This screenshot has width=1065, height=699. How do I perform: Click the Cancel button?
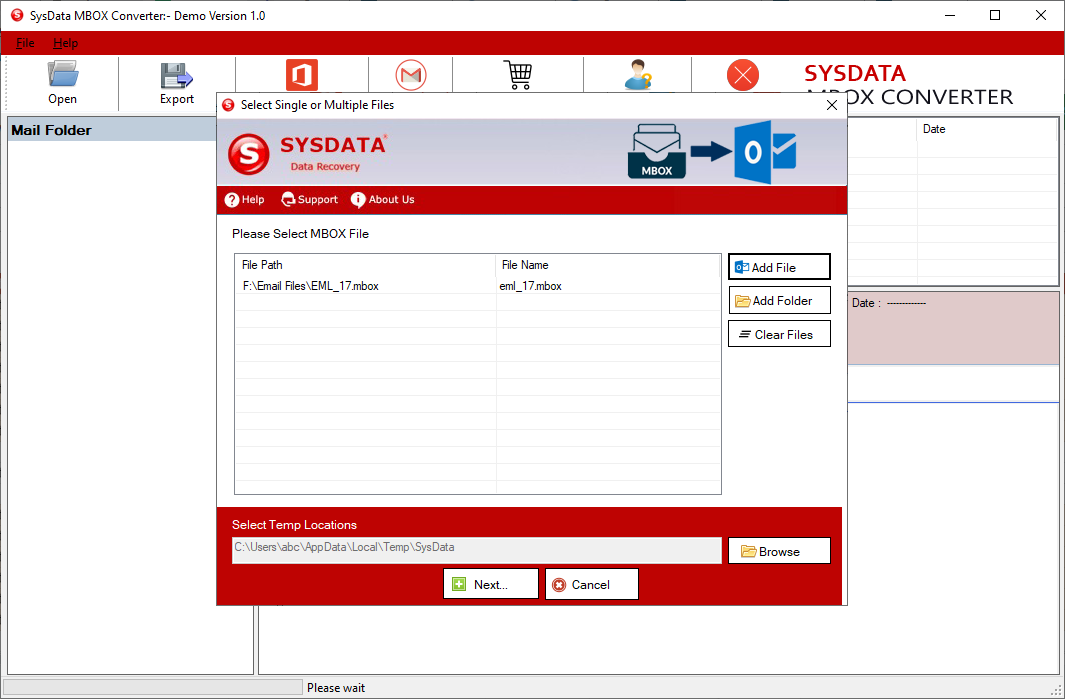[x=592, y=584]
